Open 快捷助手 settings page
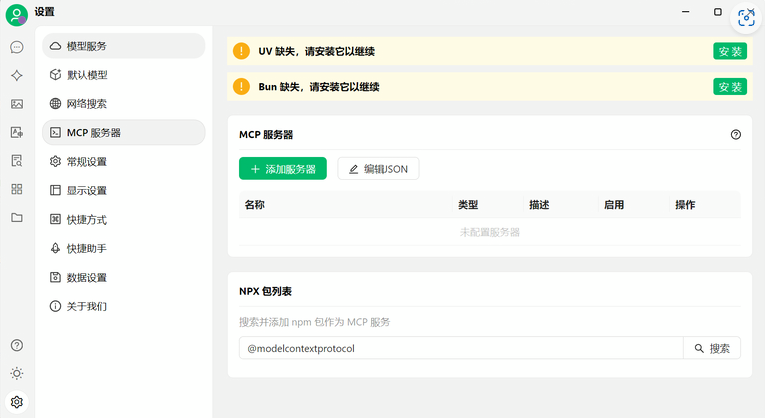Image resolution: width=765 pixels, height=418 pixels. (123, 248)
